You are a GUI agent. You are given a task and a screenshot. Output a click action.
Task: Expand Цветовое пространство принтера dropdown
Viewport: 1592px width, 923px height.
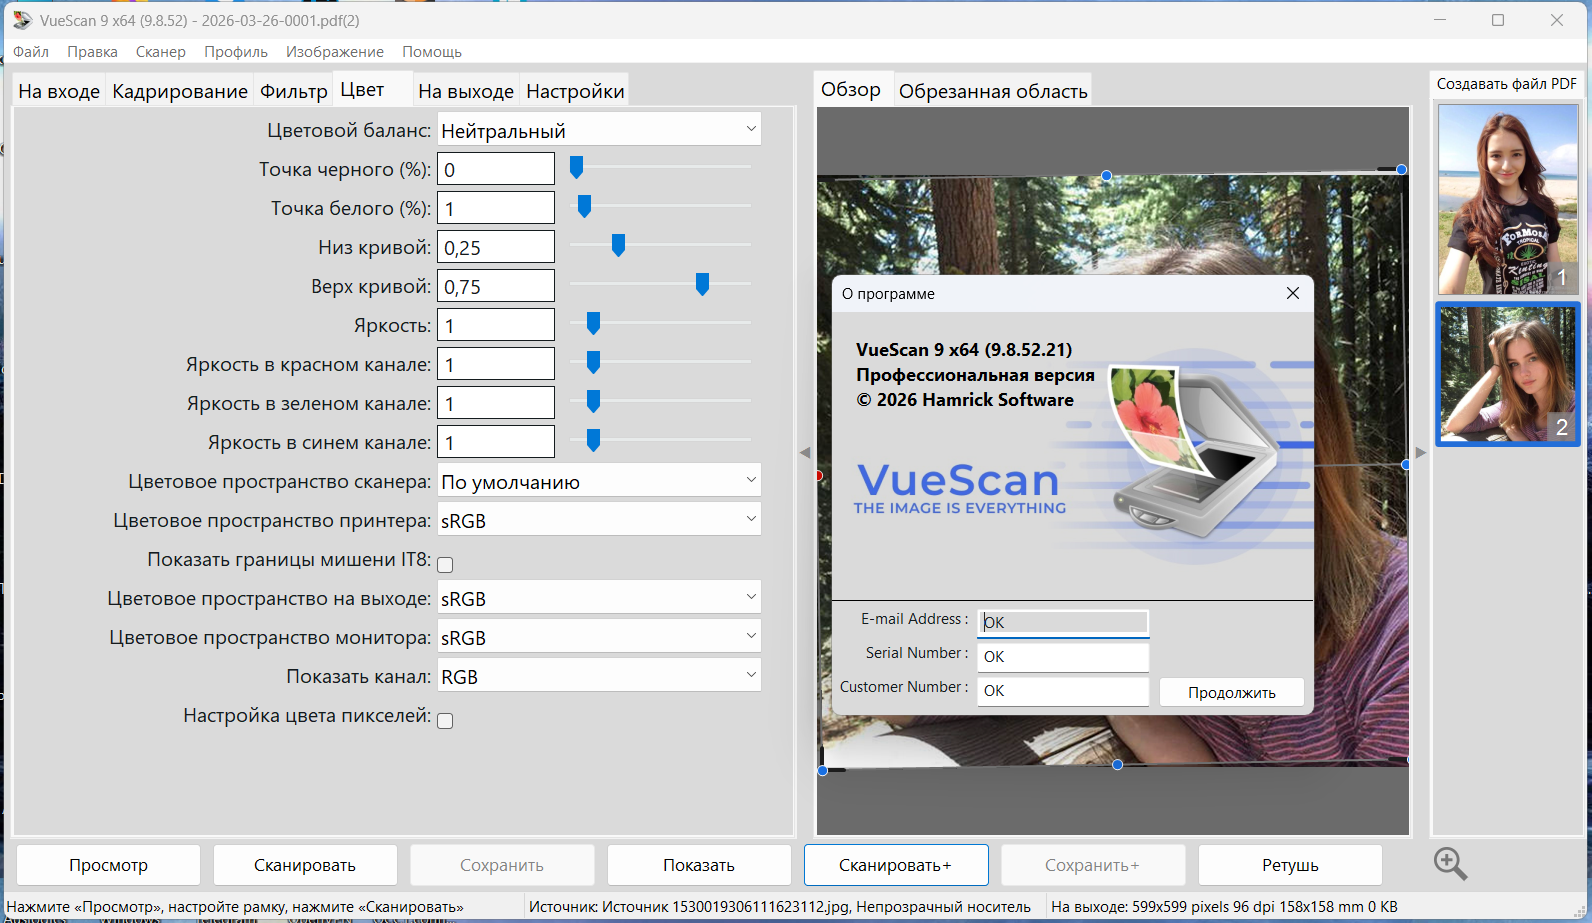599,520
